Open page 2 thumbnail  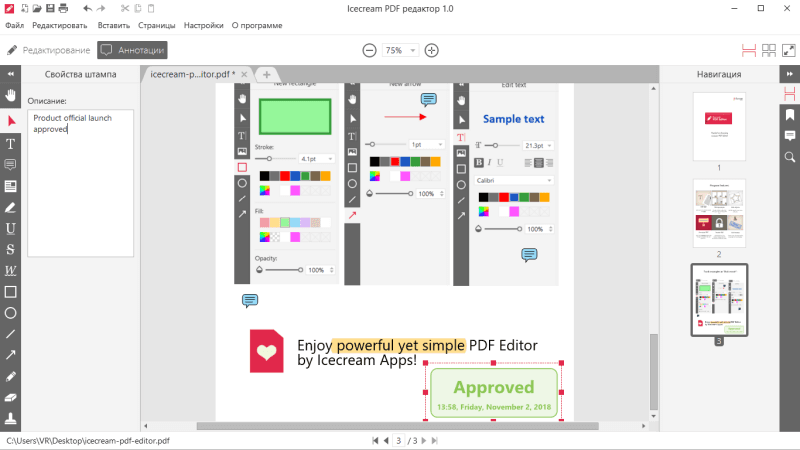719,213
